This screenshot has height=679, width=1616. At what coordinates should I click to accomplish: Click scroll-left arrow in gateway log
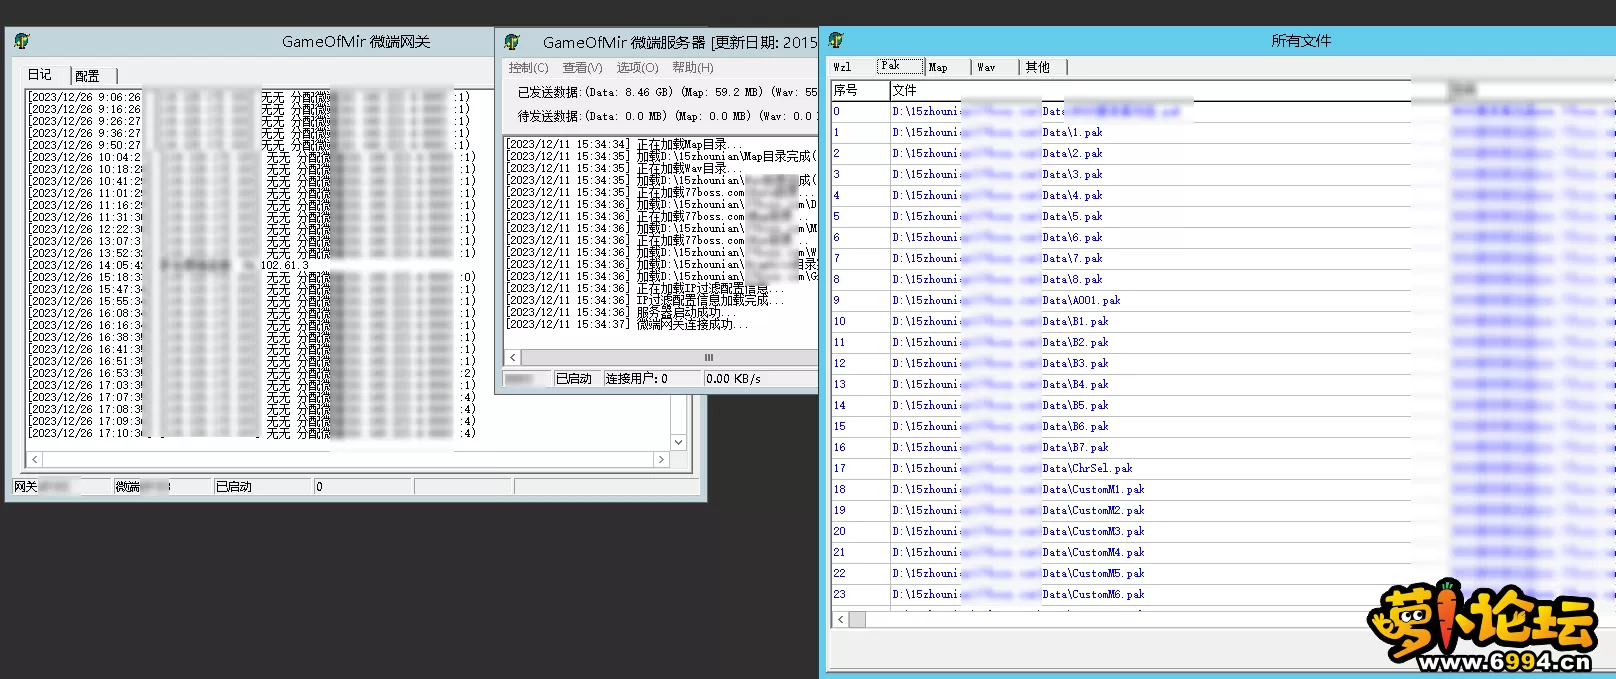pyautogui.click(x=35, y=459)
